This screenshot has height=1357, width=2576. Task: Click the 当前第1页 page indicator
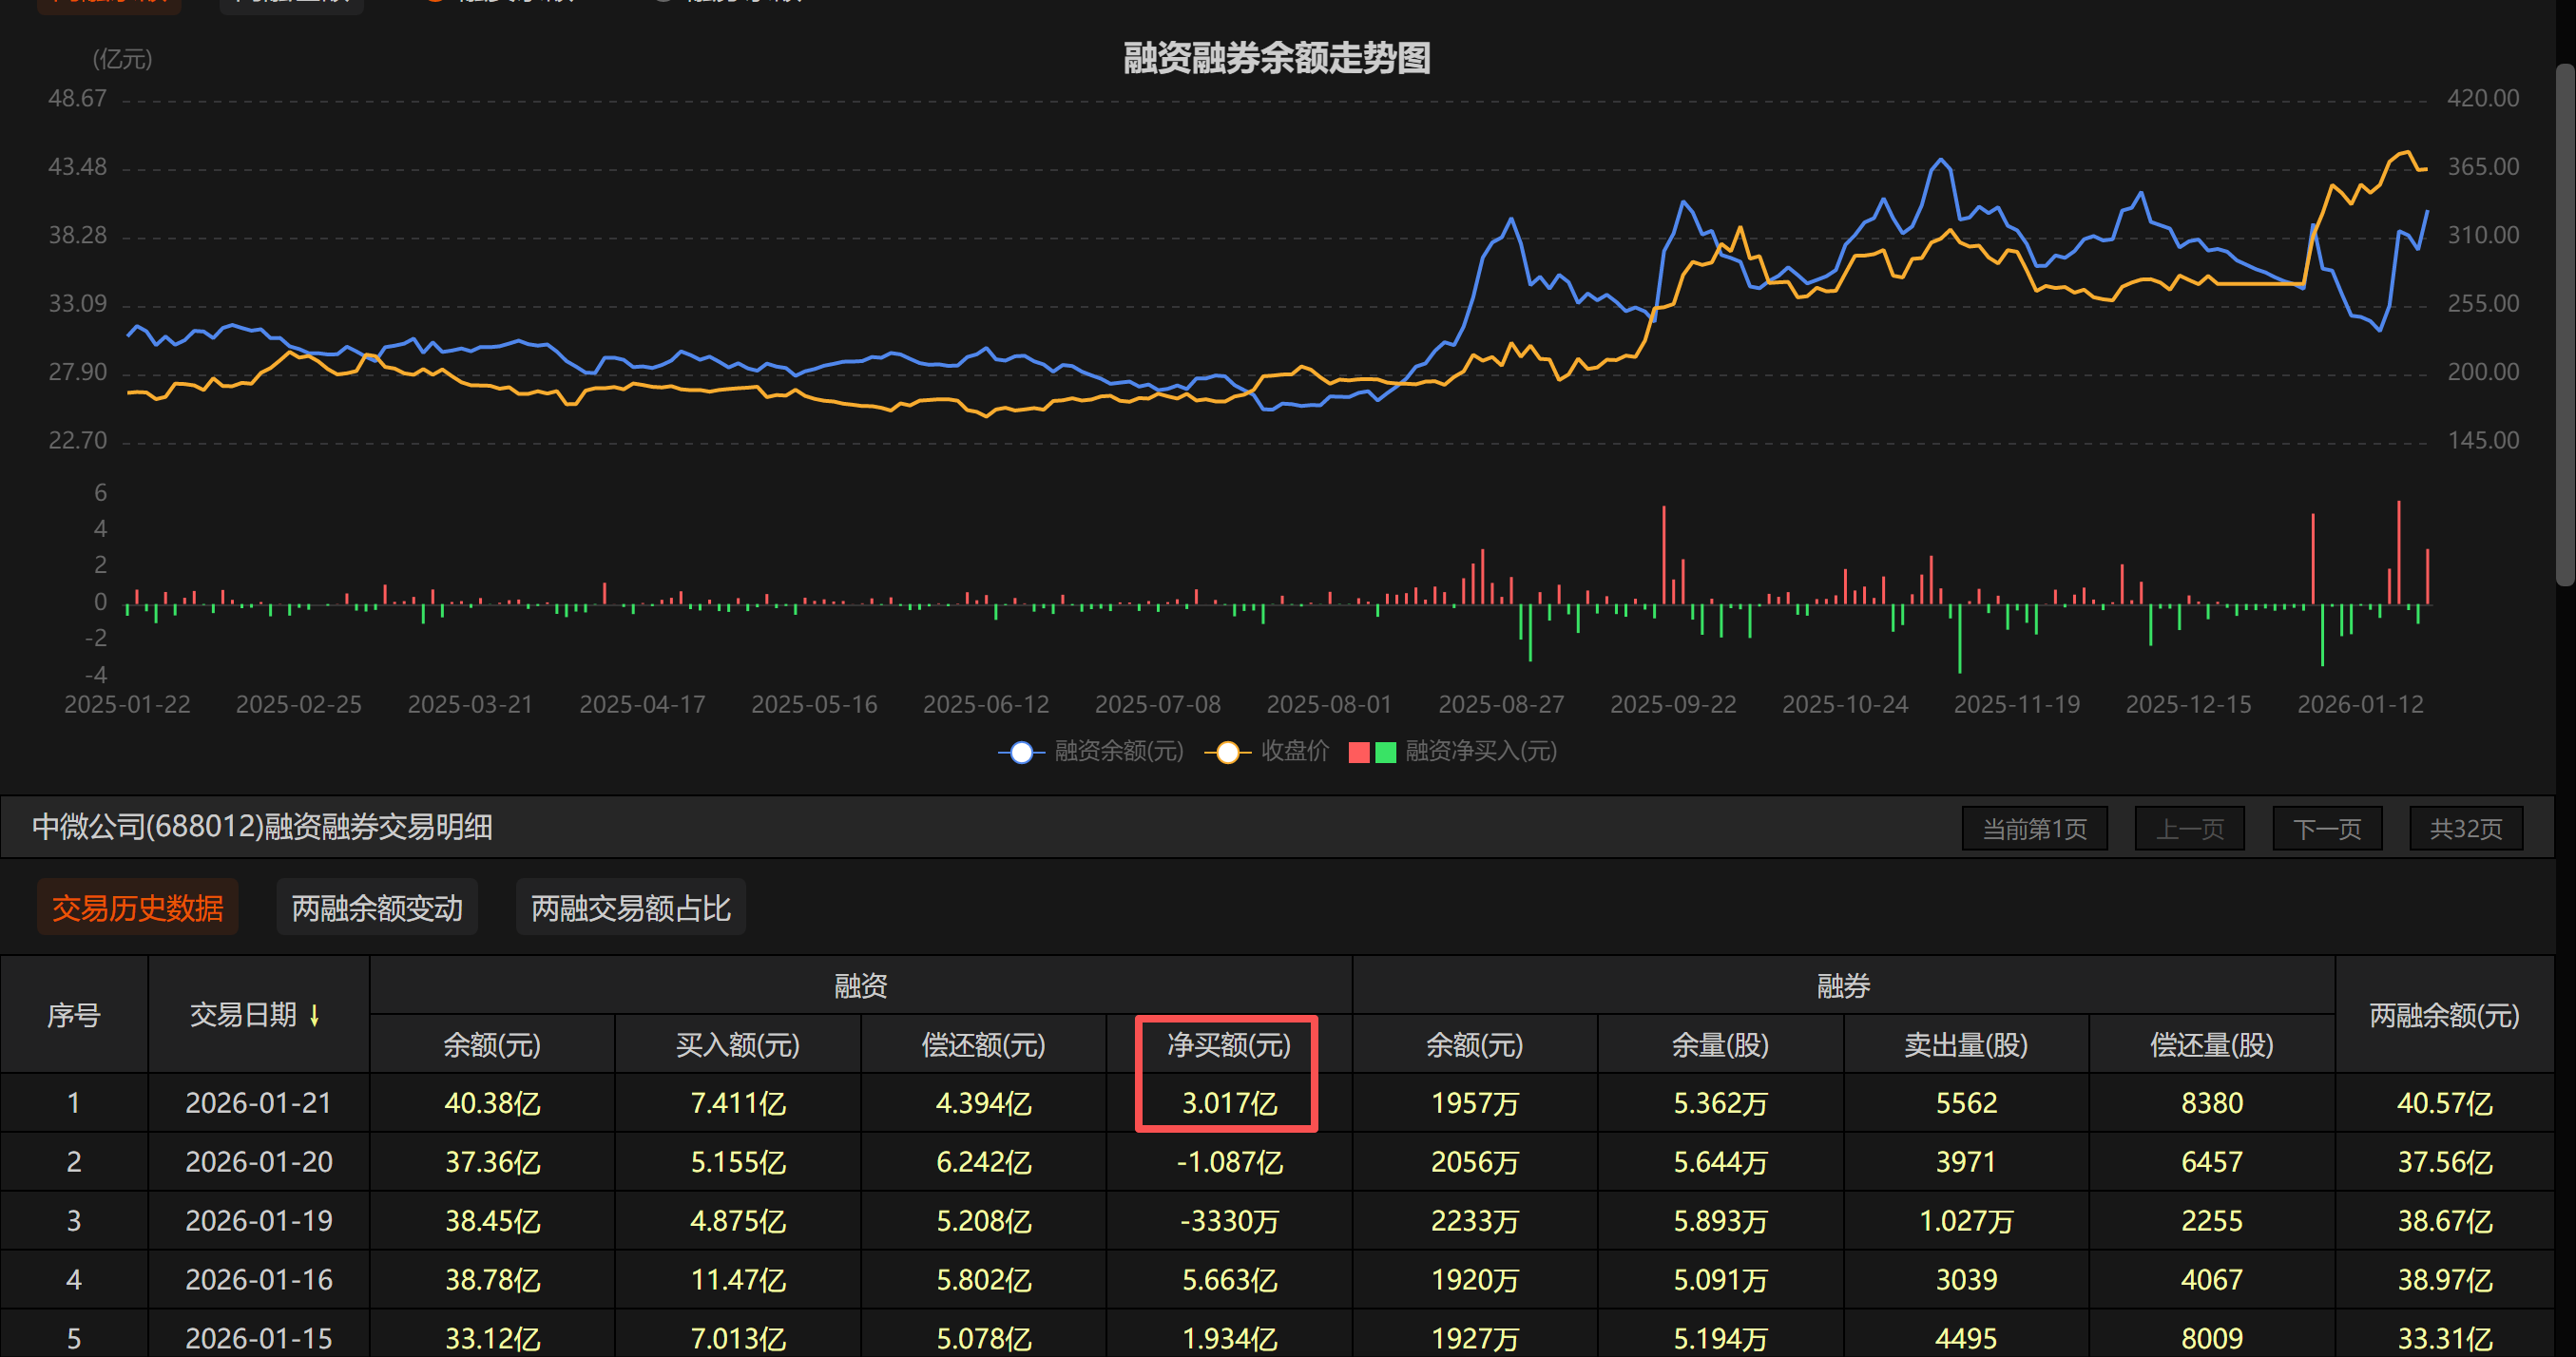(2034, 829)
